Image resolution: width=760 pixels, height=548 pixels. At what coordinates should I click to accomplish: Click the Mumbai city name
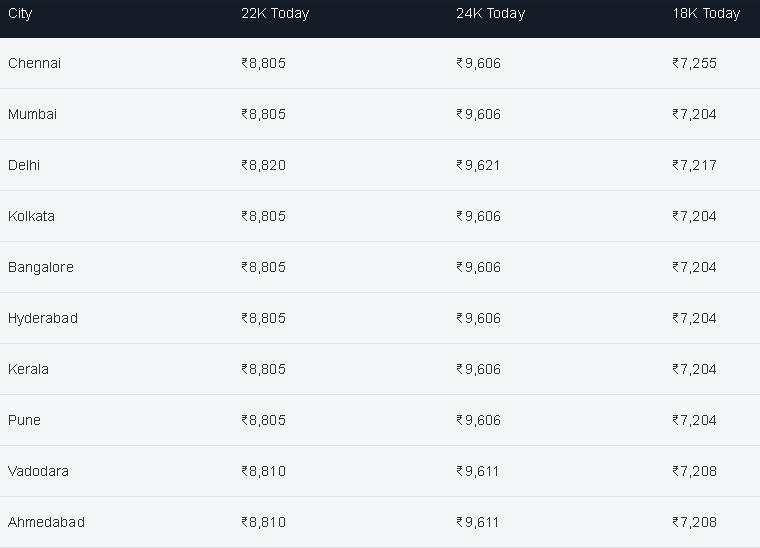point(32,114)
